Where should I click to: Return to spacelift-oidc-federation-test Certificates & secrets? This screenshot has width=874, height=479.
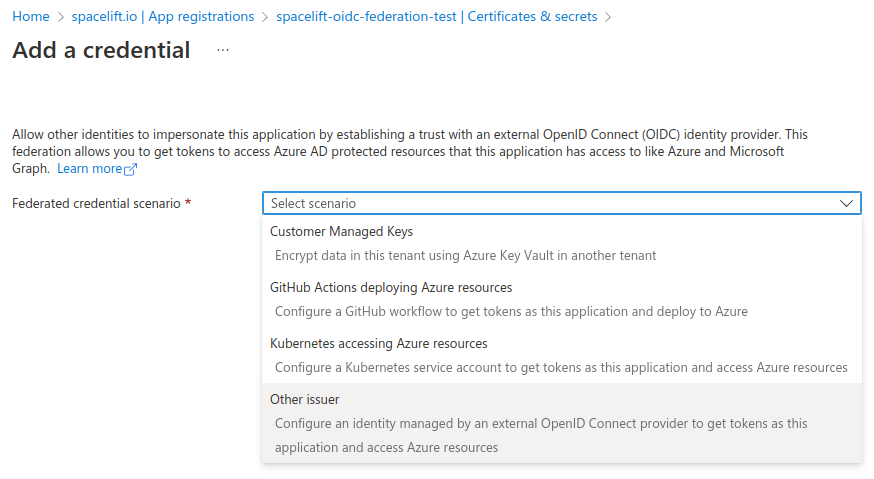[x=436, y=17]
